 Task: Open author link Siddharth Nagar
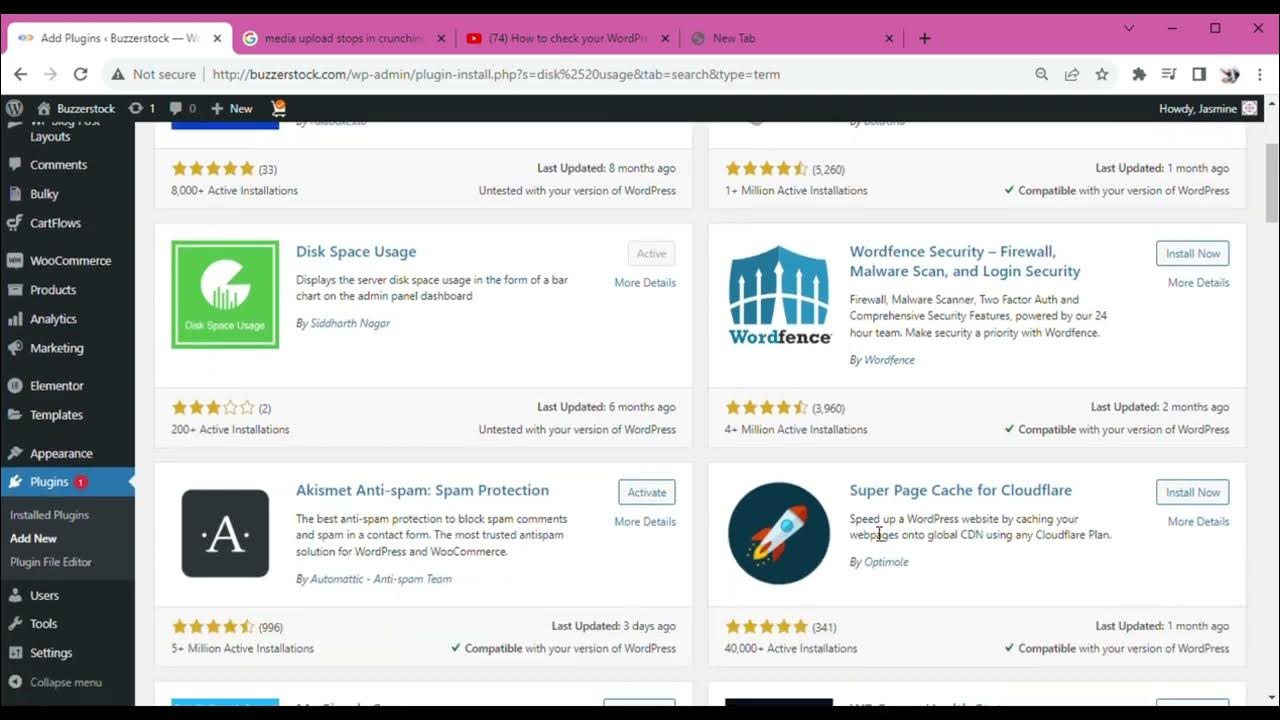click(x=350, y=323)
